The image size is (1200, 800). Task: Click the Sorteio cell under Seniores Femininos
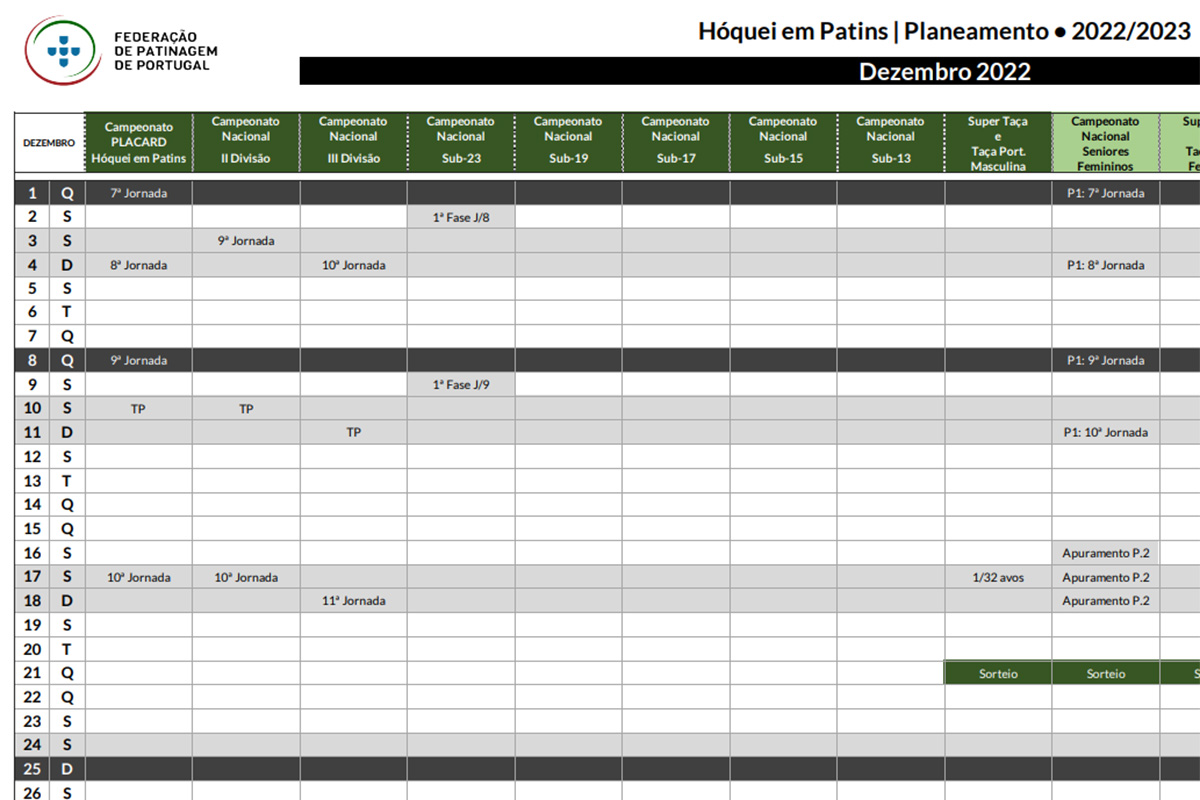click(x=1105, y=673)
